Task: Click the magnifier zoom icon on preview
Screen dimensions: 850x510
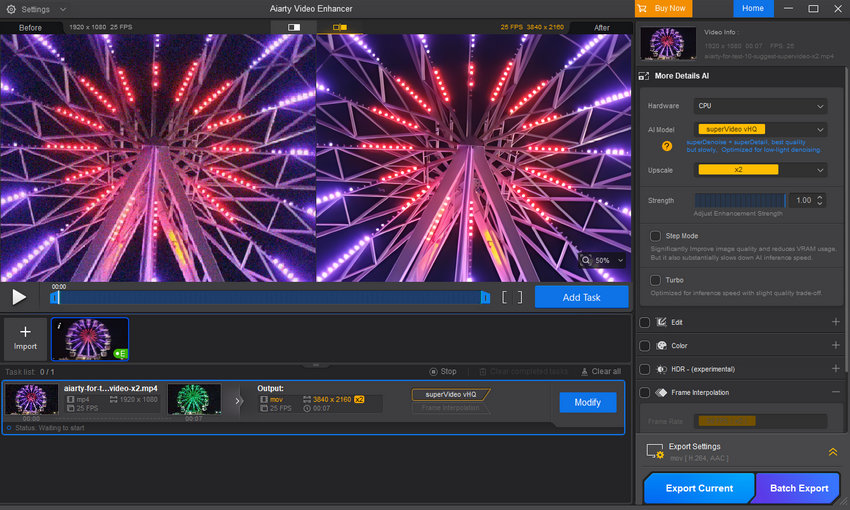Action: [586, 260]
